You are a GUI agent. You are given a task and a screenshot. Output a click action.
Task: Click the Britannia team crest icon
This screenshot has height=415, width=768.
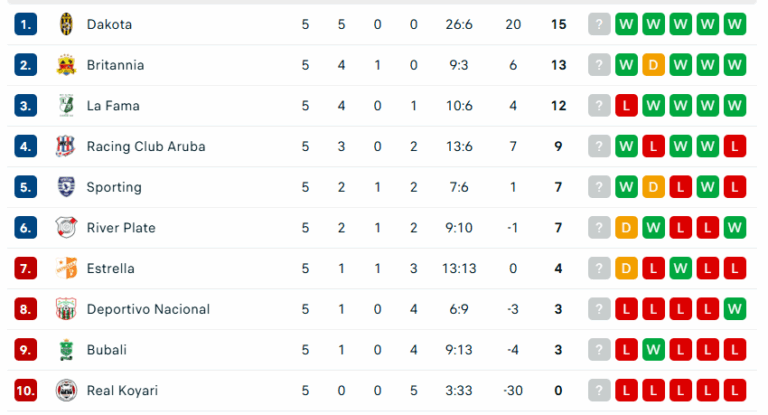pyautogui.click(x=66, y=65)
